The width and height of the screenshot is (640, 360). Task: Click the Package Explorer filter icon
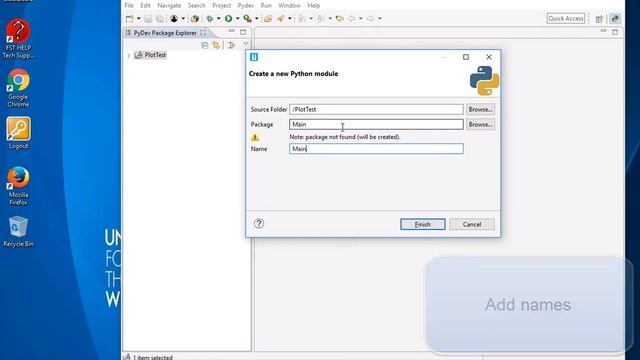231,45
